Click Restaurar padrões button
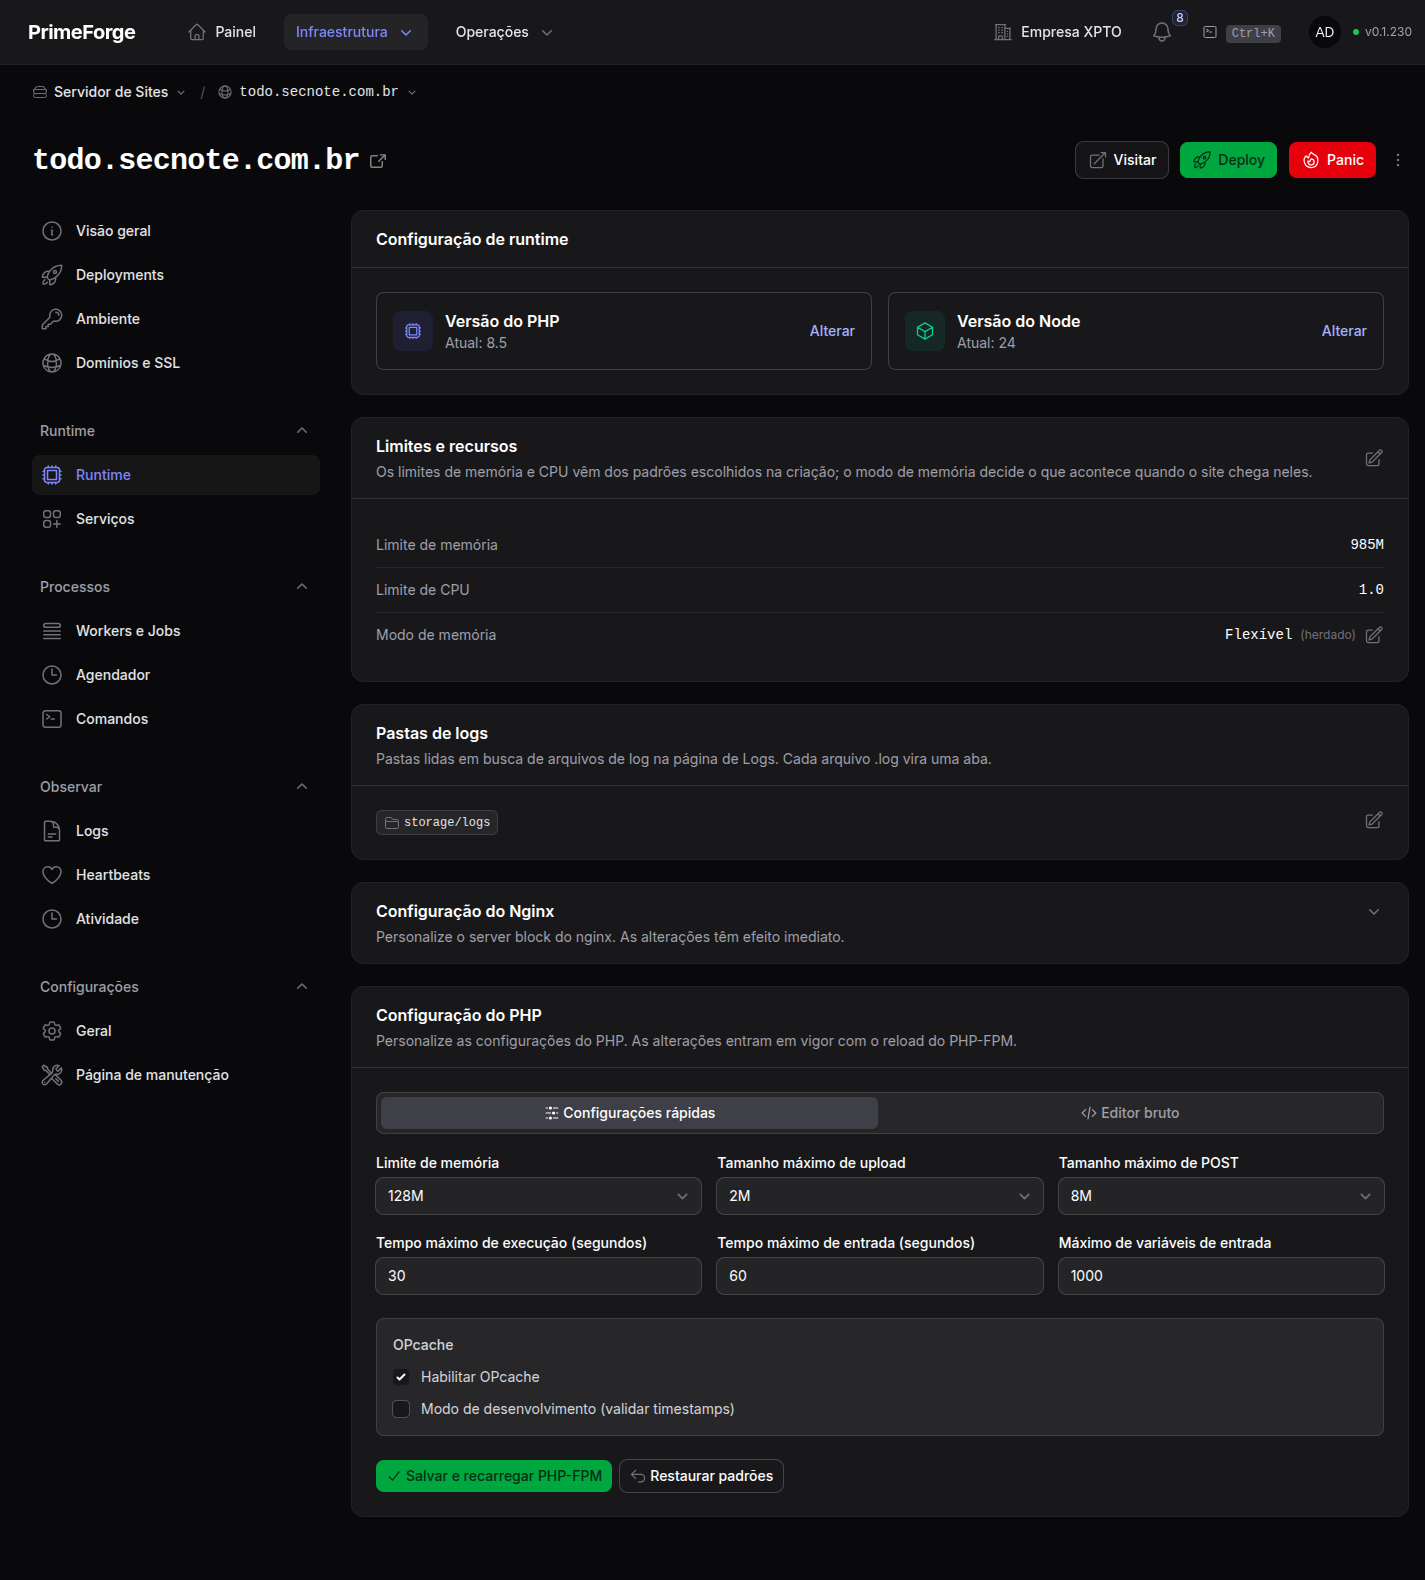 coord(701,1476)
